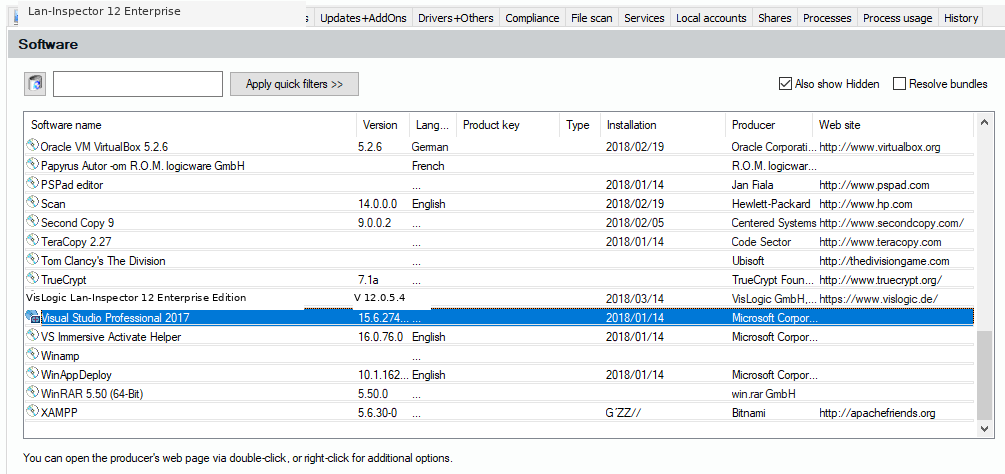Open the Compliance tab
This screenshot has width=1005, height=474.
532,18
